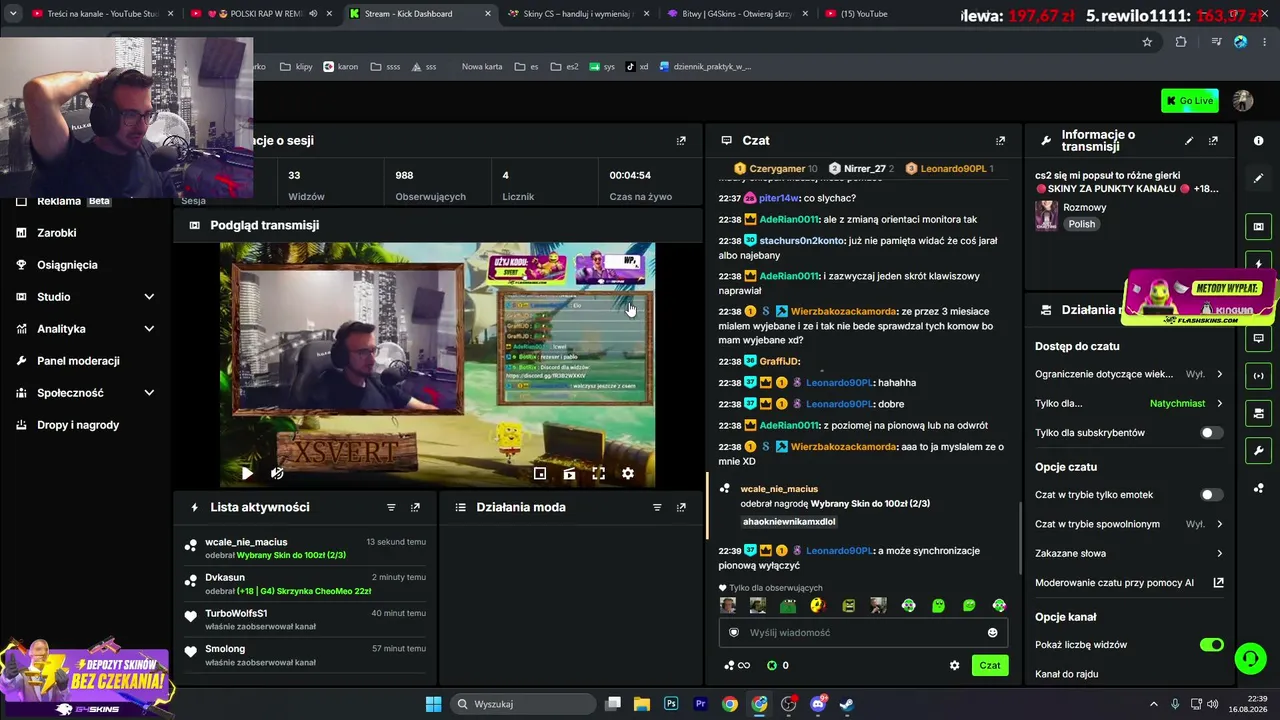Open AI chat moderation external link

[x=1219, y=582]
